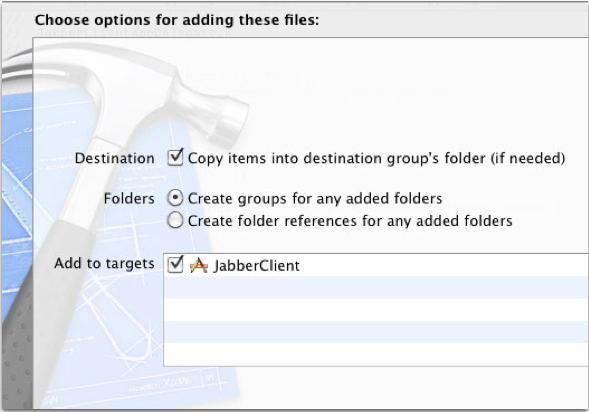Click the bottom empty row of targets list
This screenshot has height=412, width=589.
pyautogui.click(x=376, y=354)
